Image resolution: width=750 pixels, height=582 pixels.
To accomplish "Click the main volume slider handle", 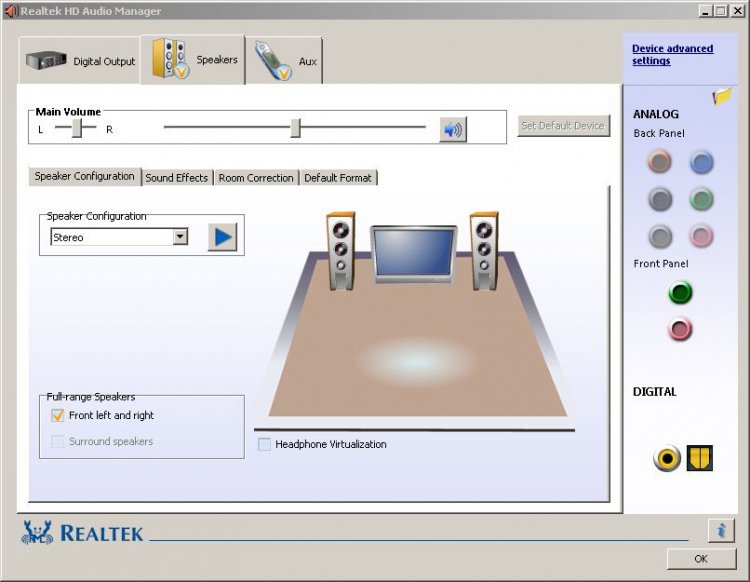I will 296,128.
